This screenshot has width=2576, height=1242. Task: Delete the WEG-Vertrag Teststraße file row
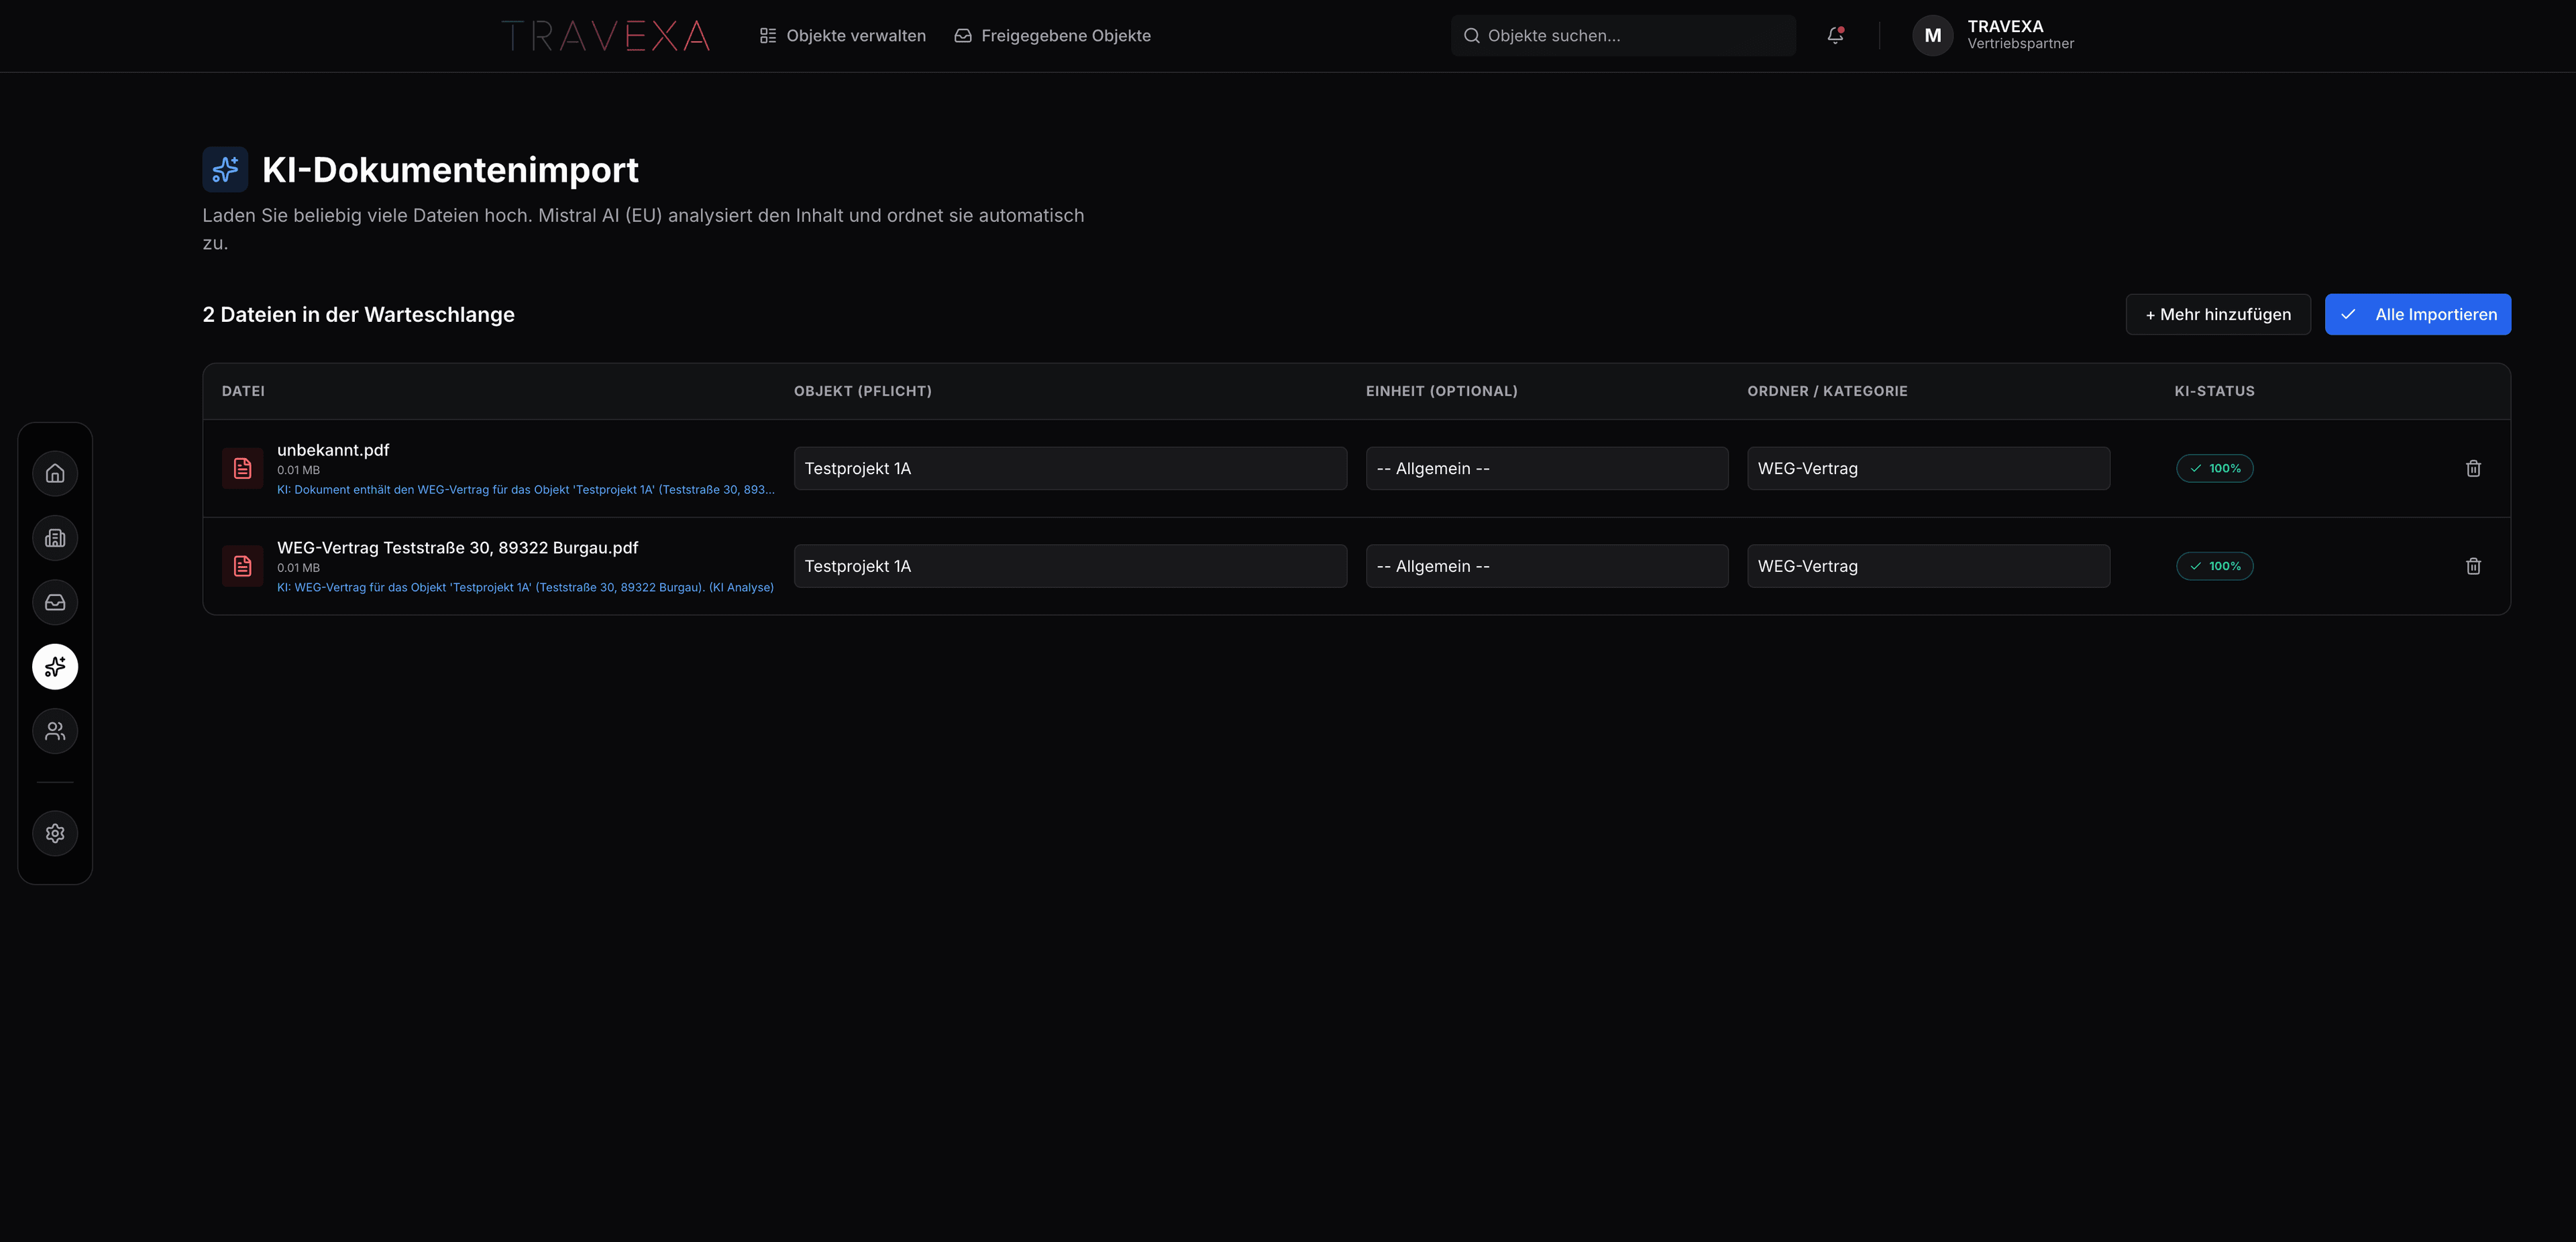click(2473, 566)
